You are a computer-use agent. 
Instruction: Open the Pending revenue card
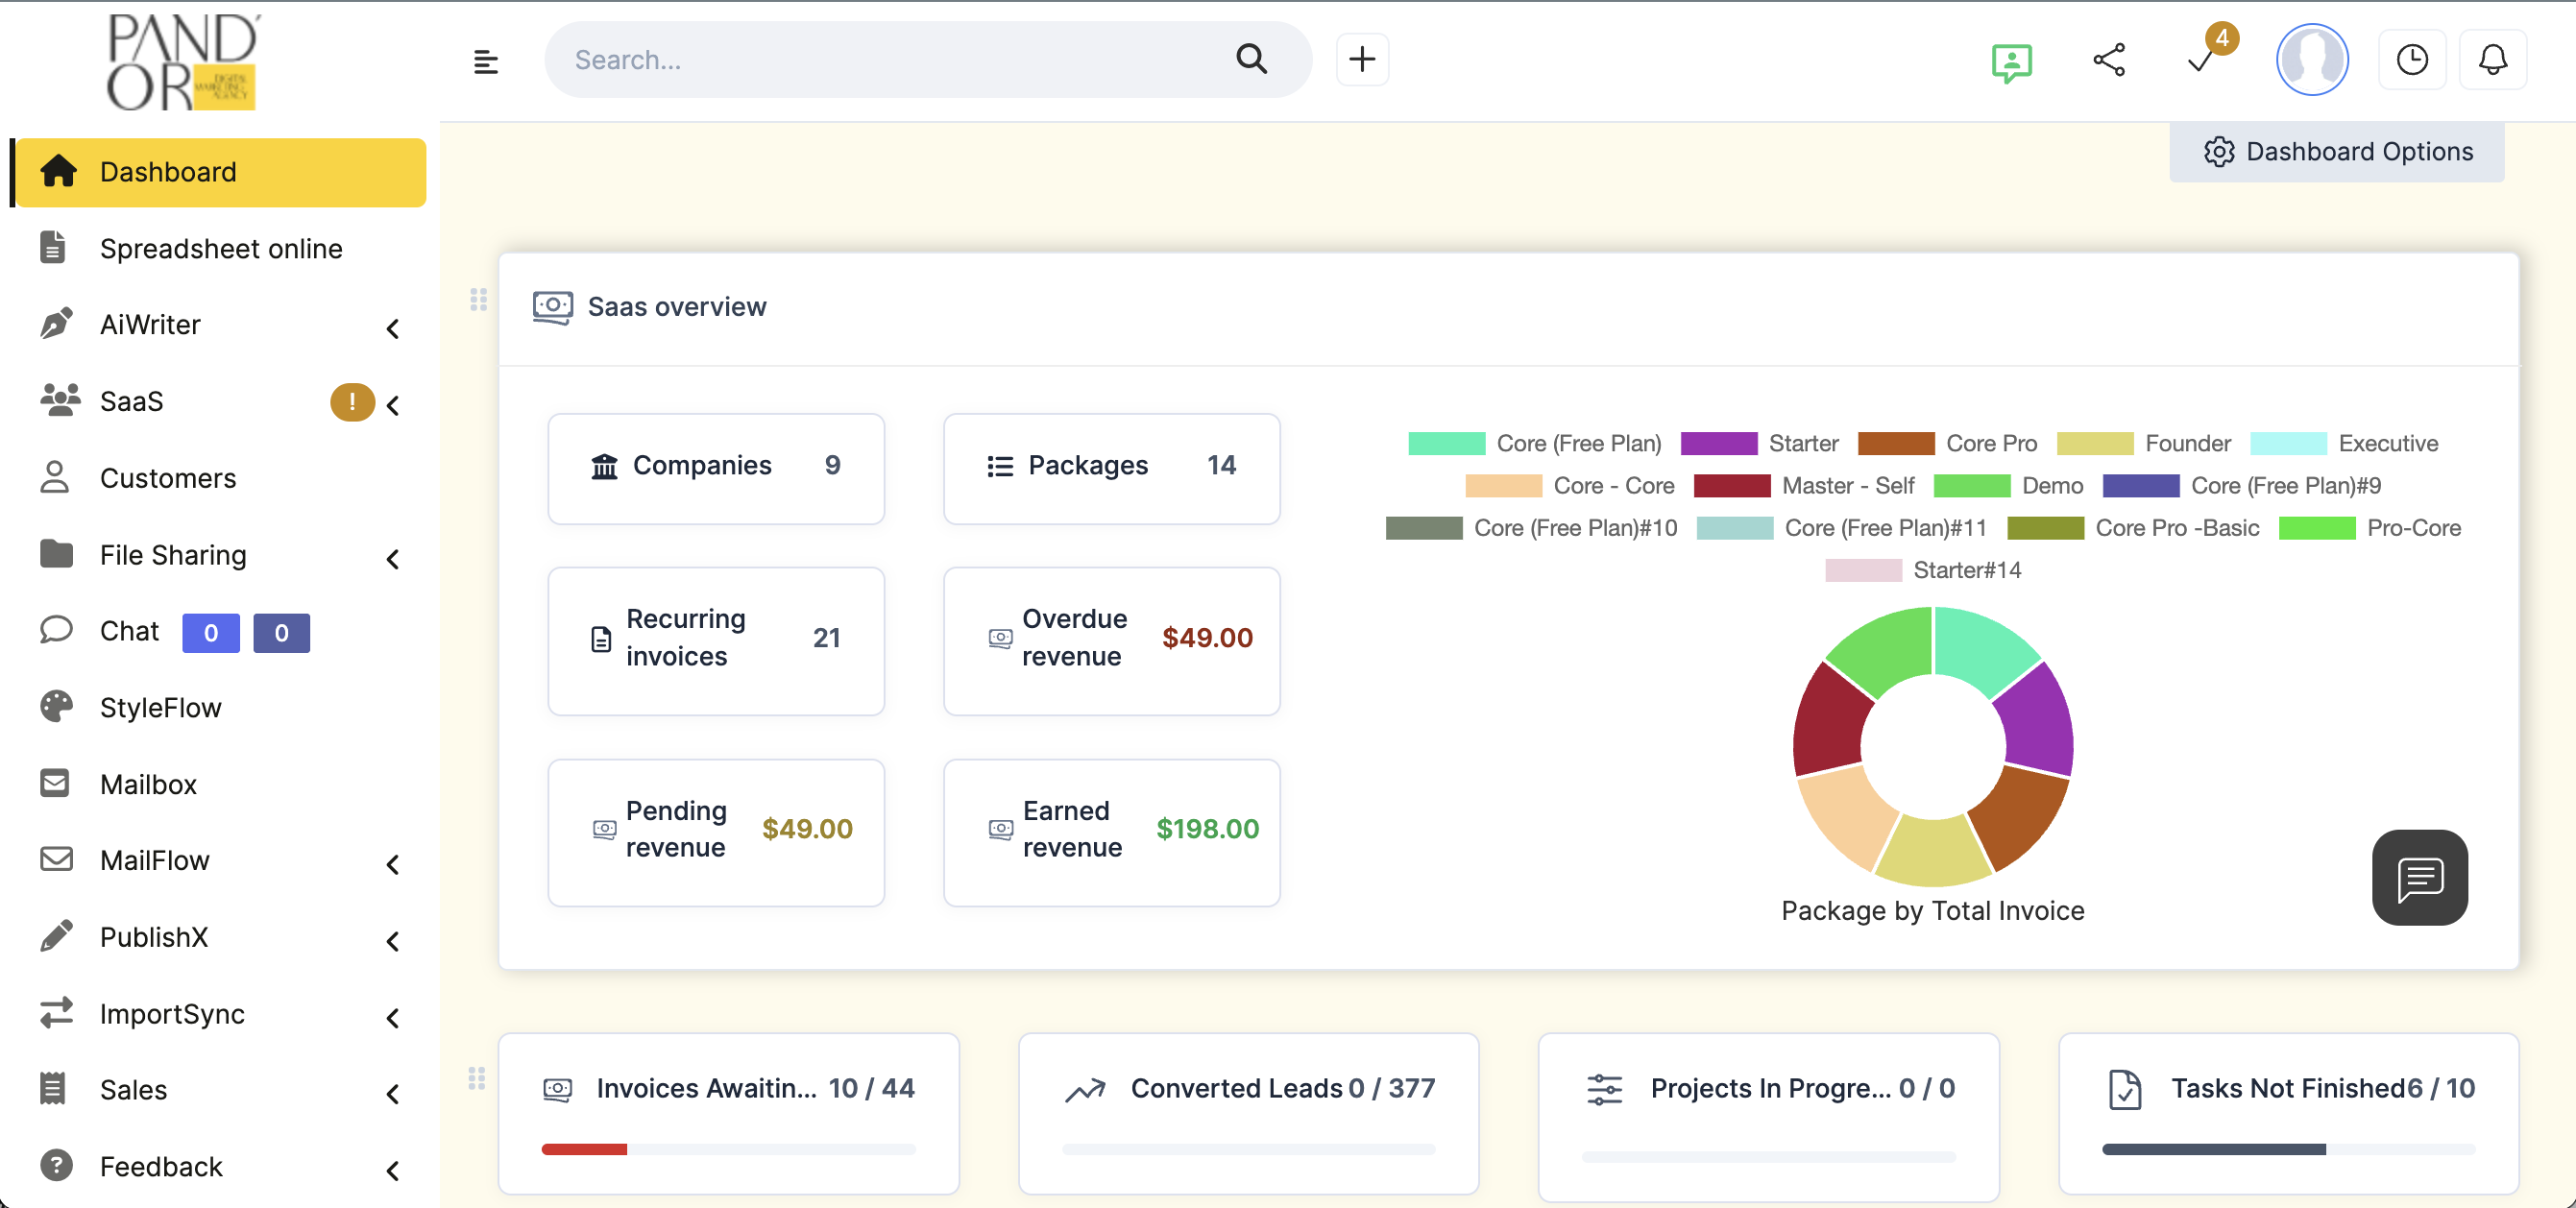[x=716, y=832]
